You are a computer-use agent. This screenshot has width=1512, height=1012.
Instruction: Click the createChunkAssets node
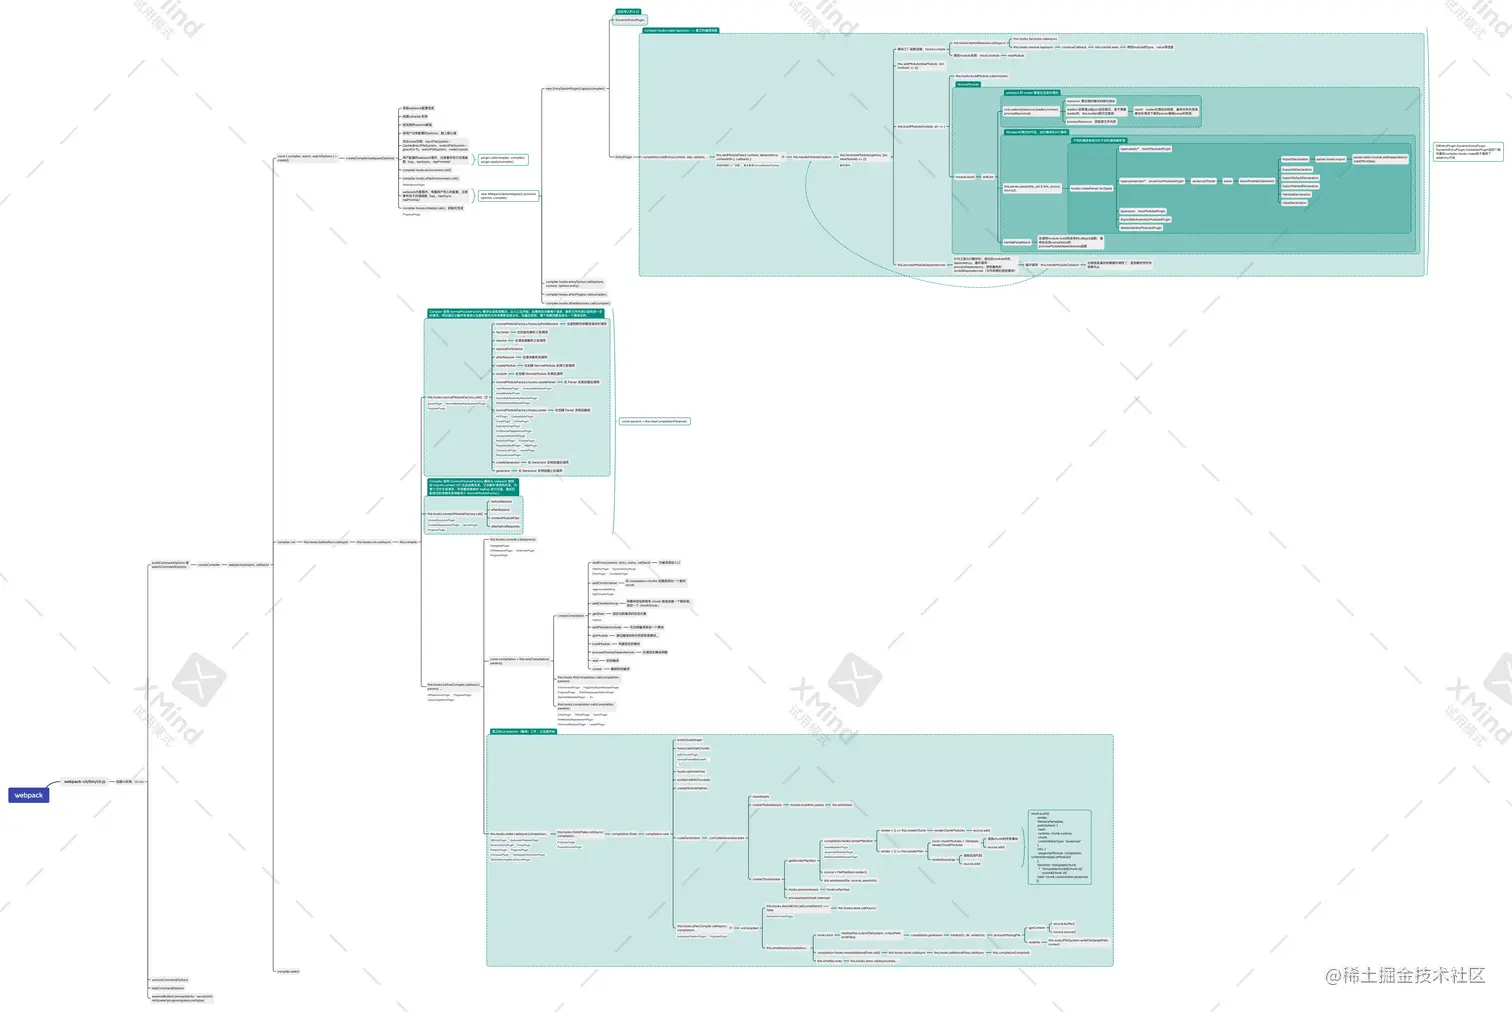click(766, 879)
